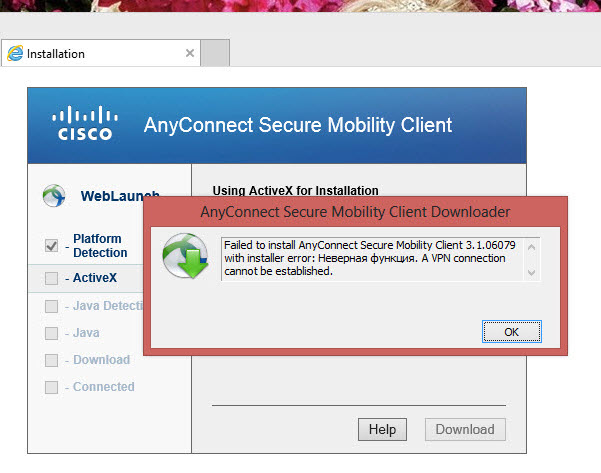Screen dimensions: 601x473
Task: Open the Help button
Action: [x=382, y=429]
